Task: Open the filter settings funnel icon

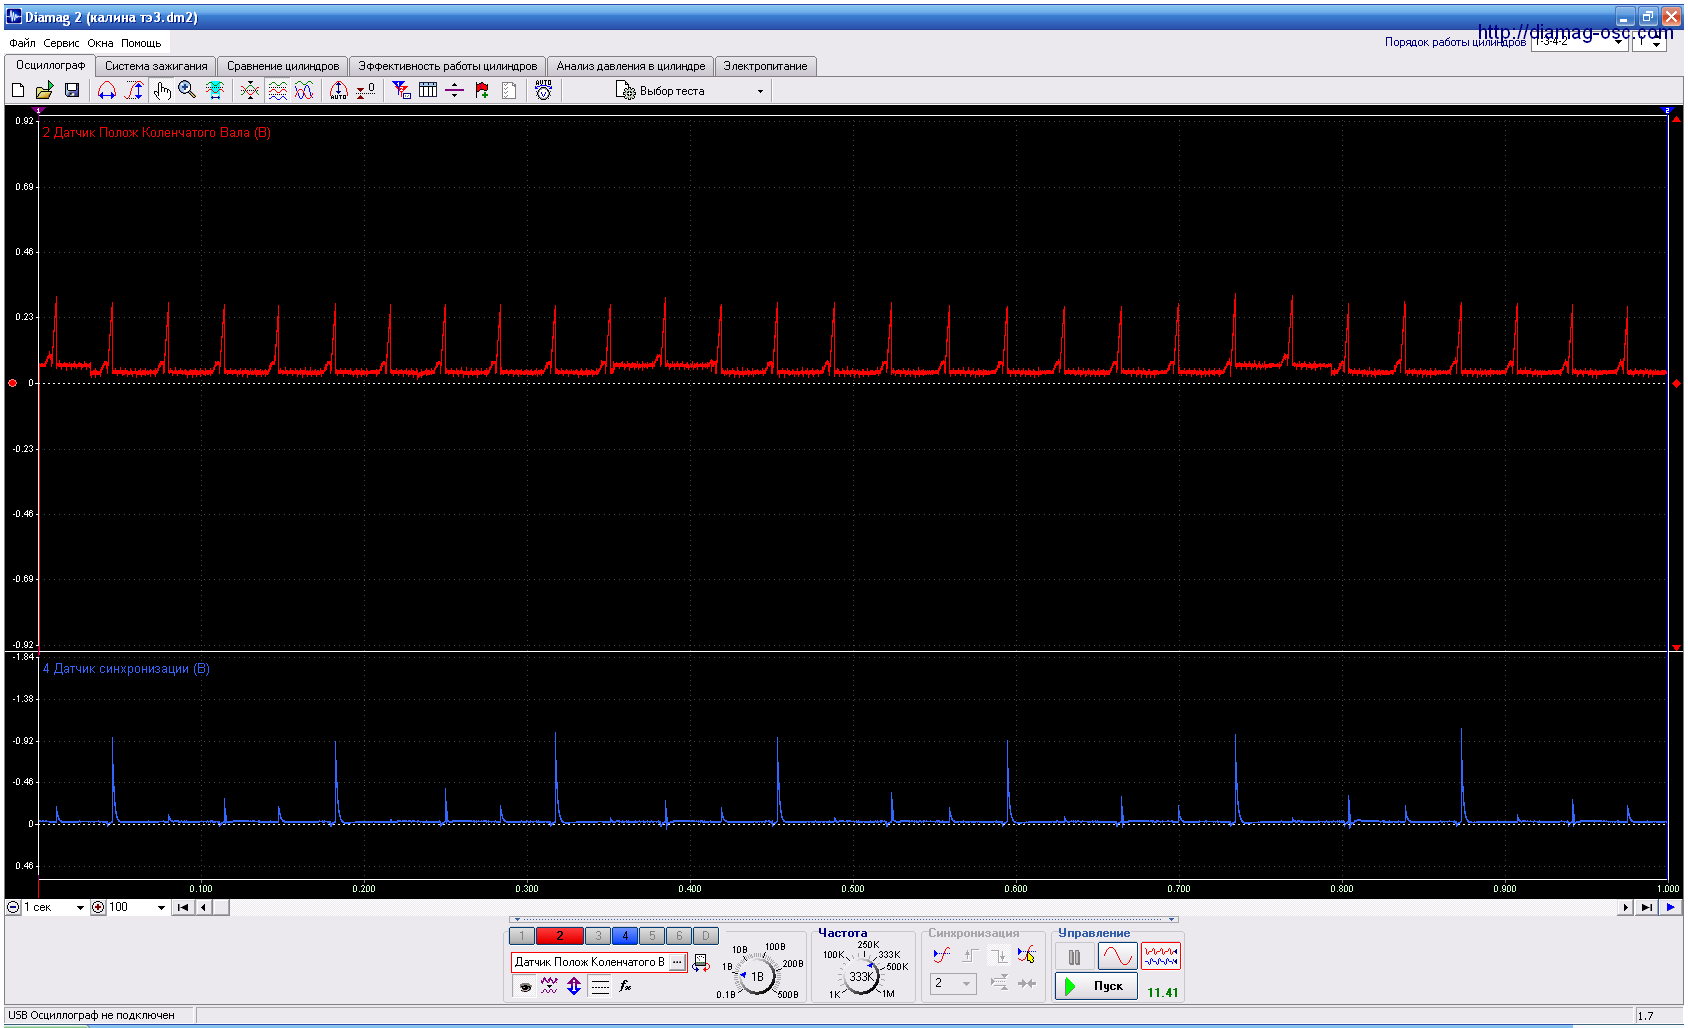Action: (401, 90)
